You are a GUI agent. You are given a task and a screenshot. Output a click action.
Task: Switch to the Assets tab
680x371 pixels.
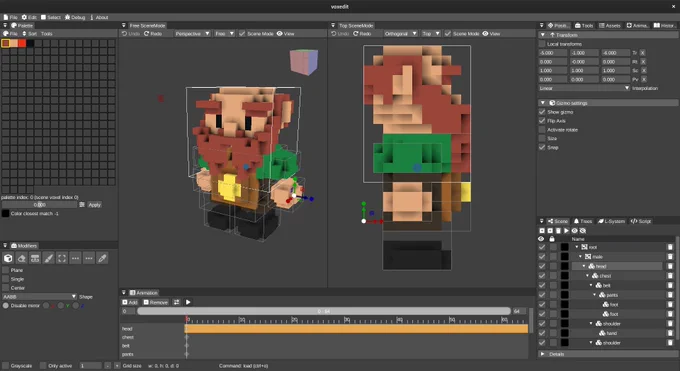click(x=610, y=26)
